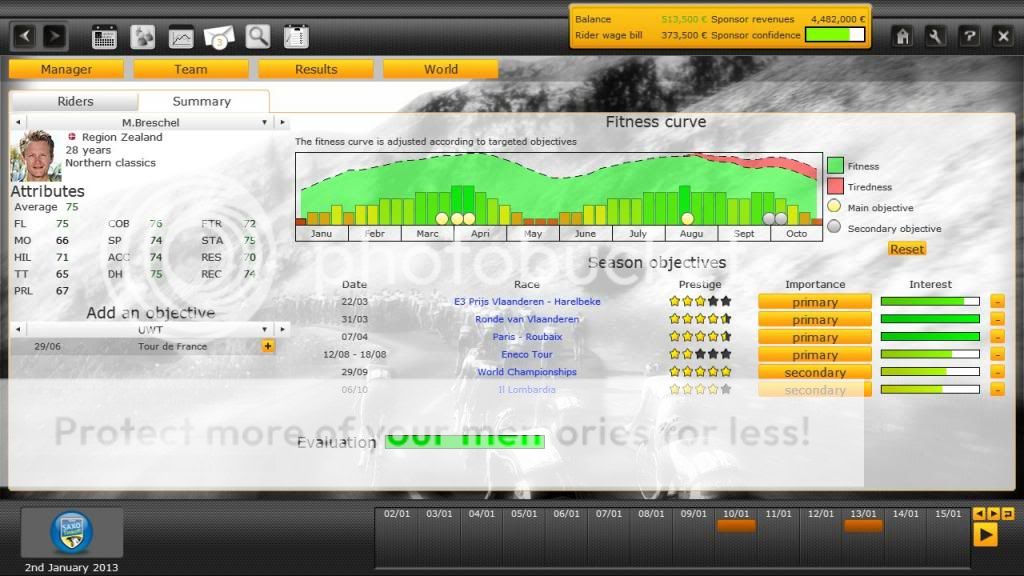Open the Ronde van Vlaanderen race link
1024x576 pixels.
(x=527, y=319)
